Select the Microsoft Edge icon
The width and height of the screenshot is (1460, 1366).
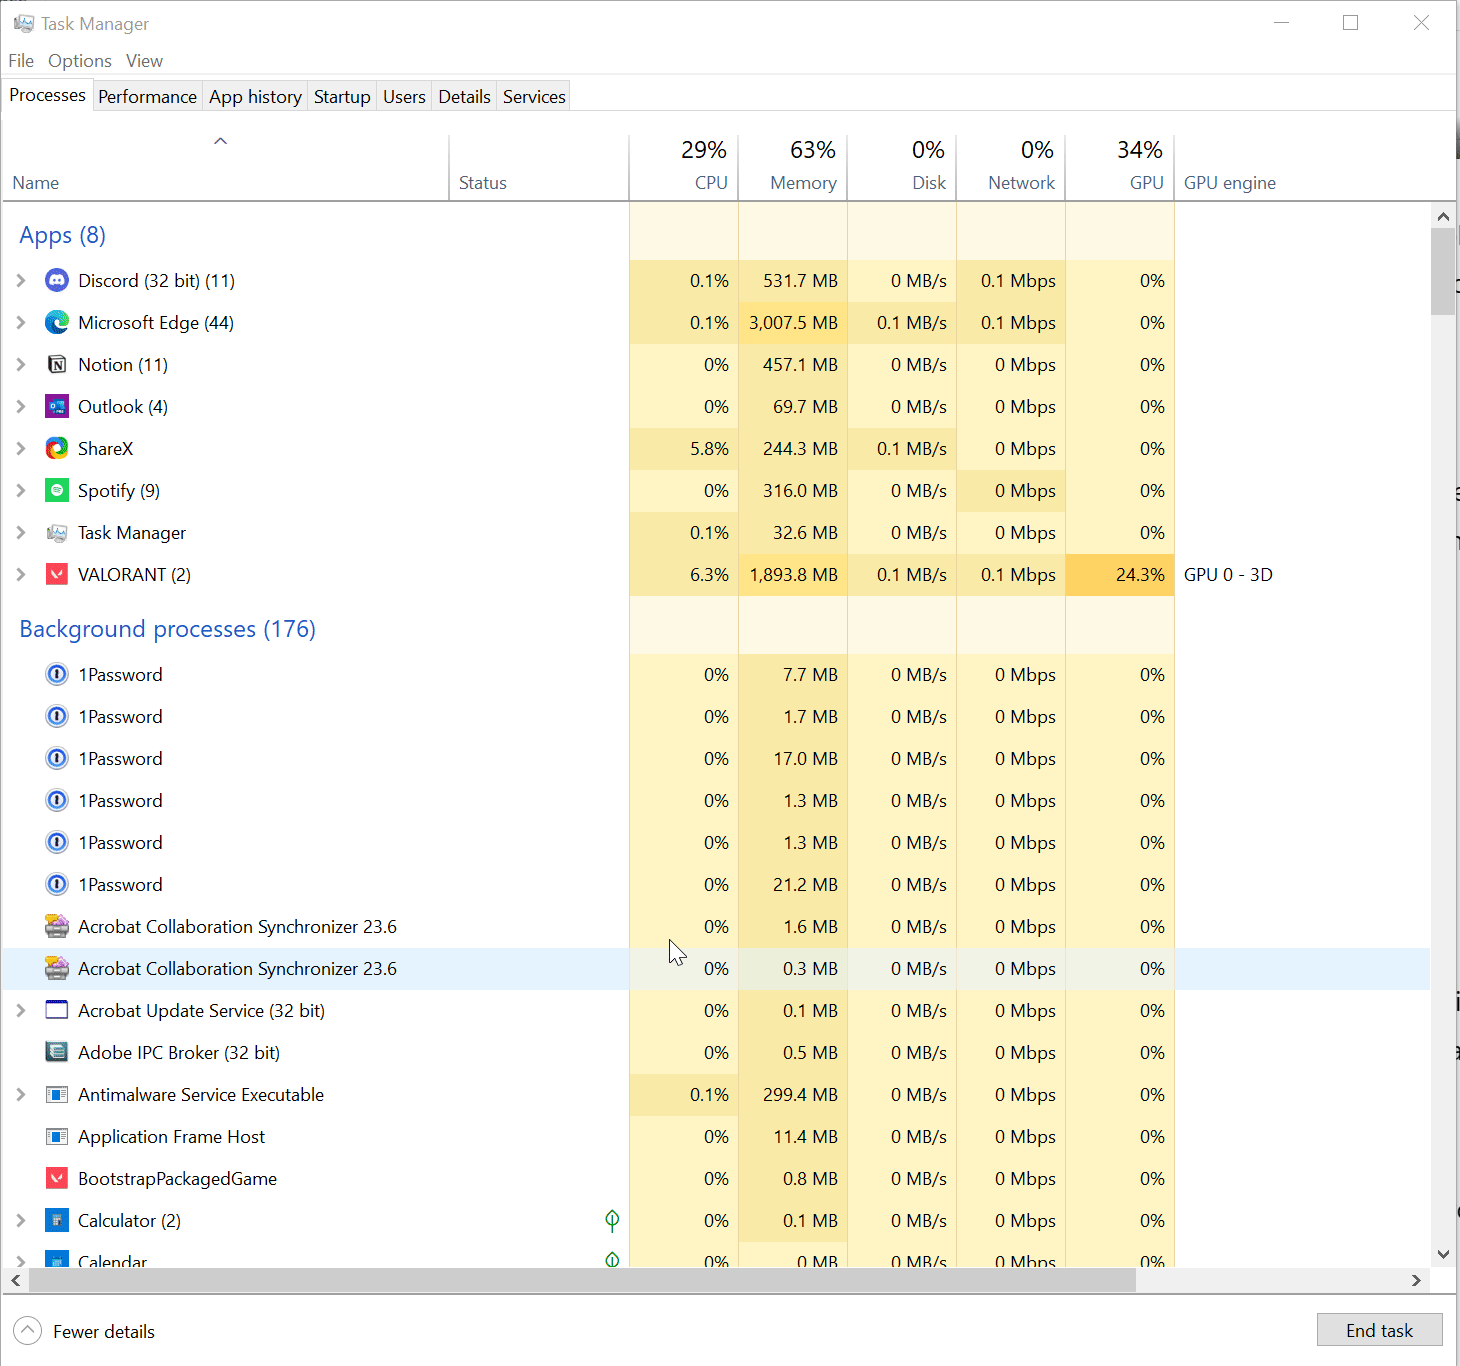tap(57, 323)
